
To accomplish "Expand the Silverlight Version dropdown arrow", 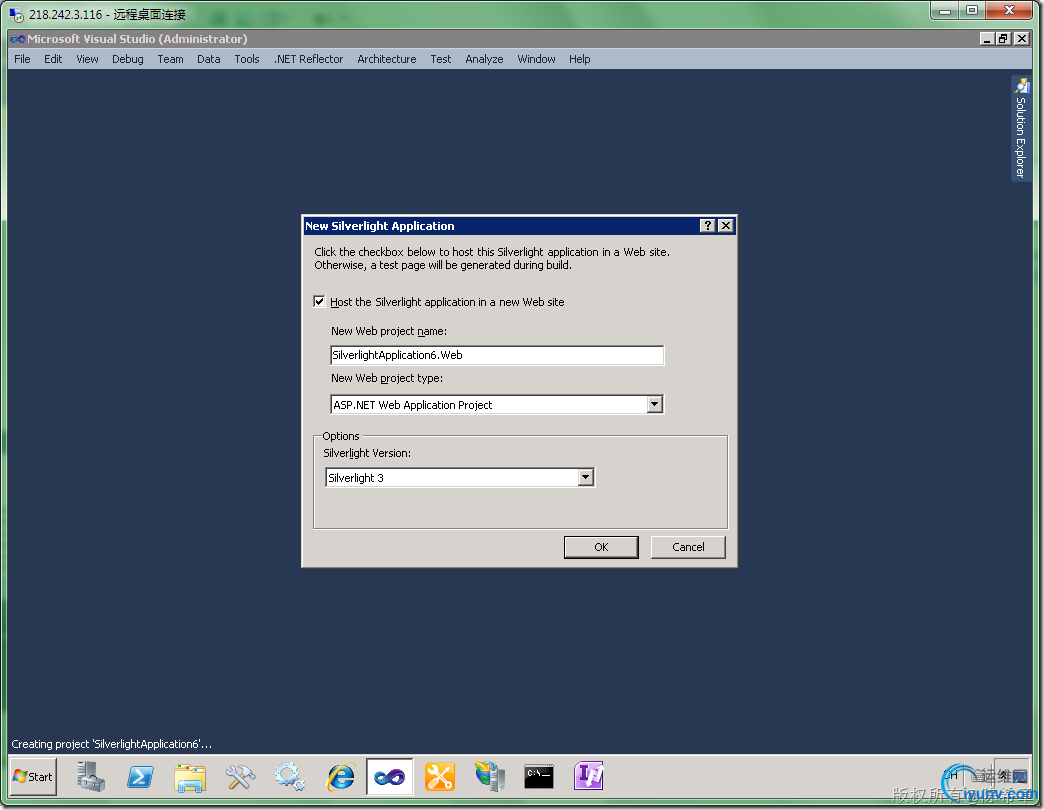I will point(586,477).
